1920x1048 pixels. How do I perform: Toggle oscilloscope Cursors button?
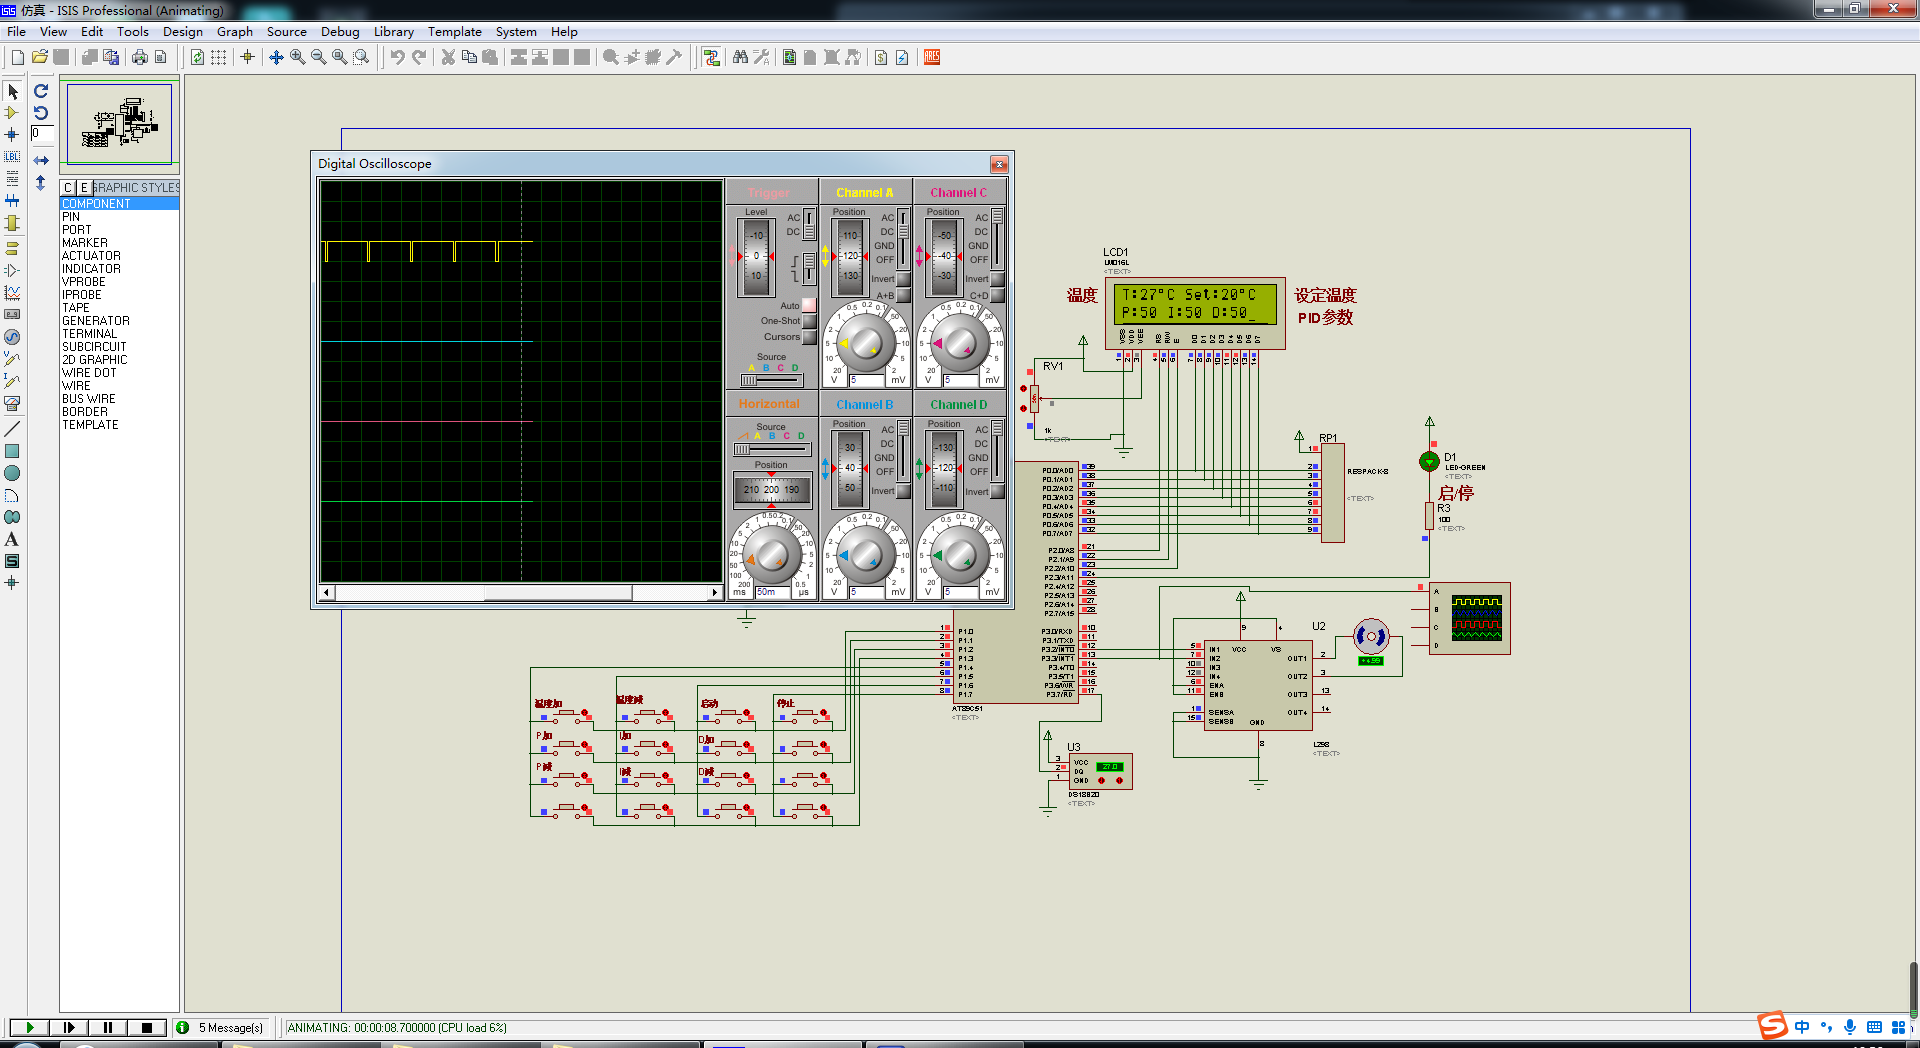(809, 337)
